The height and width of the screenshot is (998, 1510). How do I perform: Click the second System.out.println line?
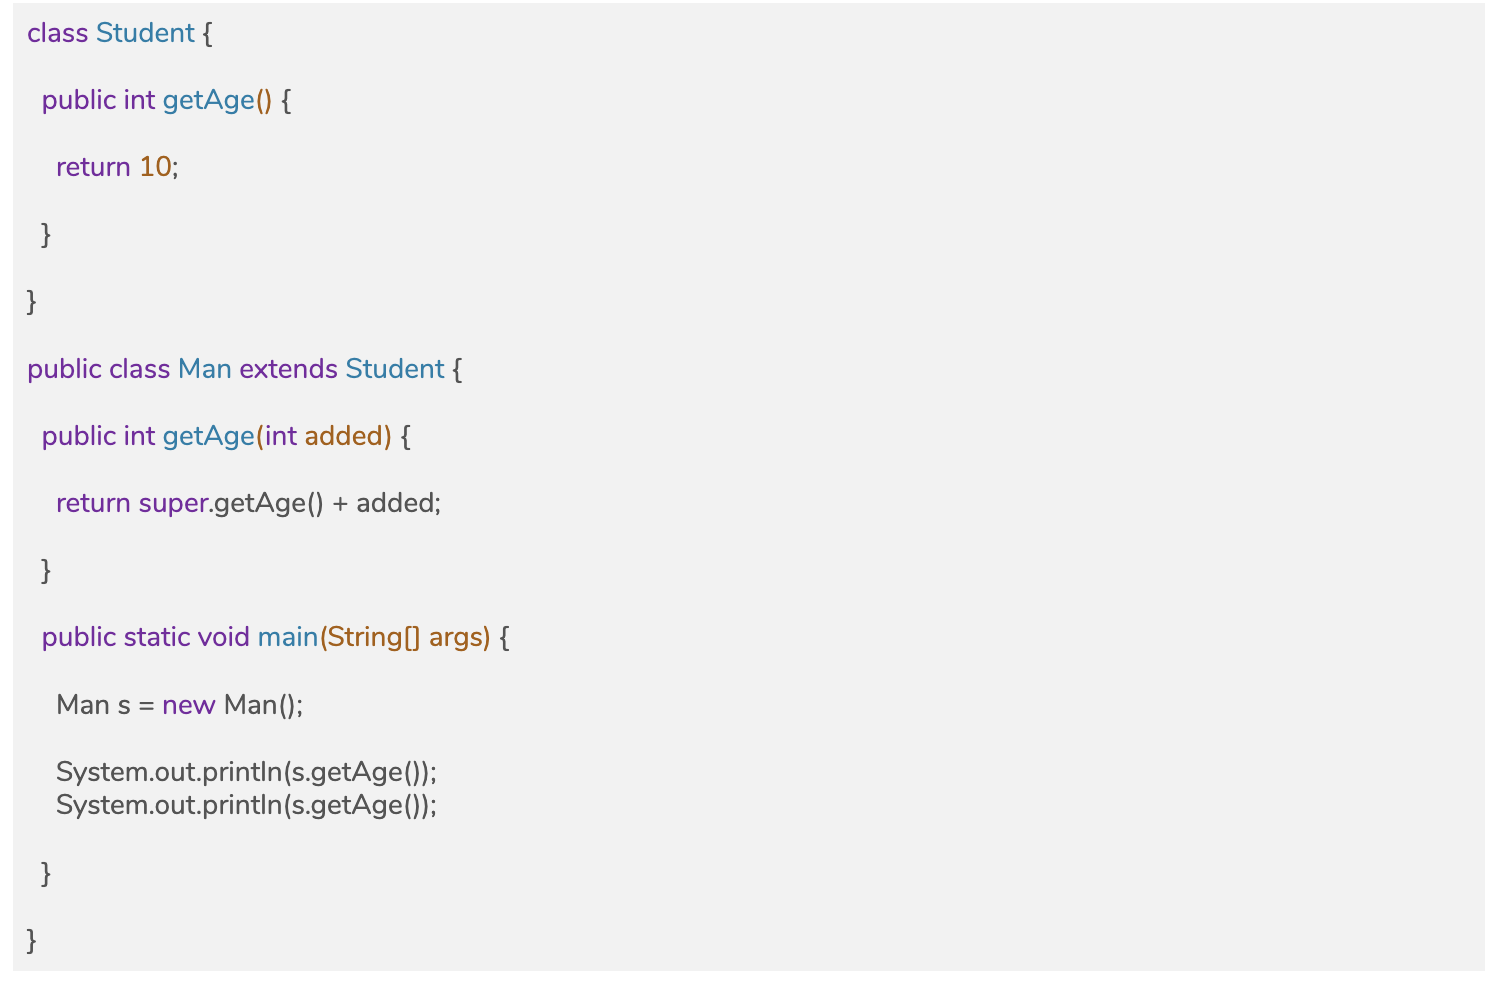pos(246,805)
